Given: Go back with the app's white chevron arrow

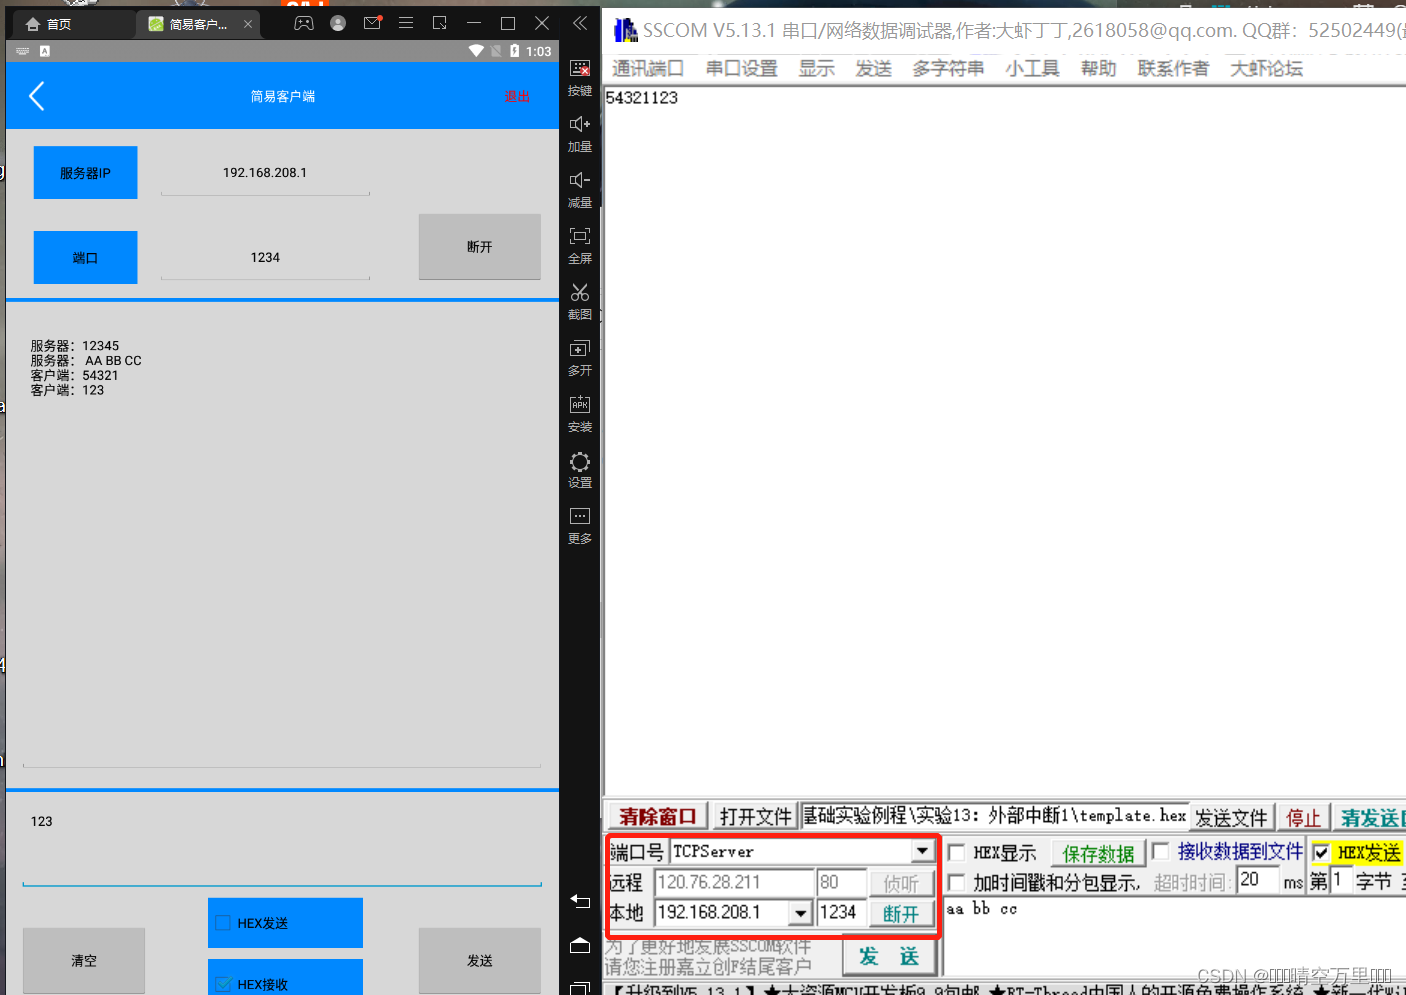Looking at the screenshot, I should [x=37, y=96].
